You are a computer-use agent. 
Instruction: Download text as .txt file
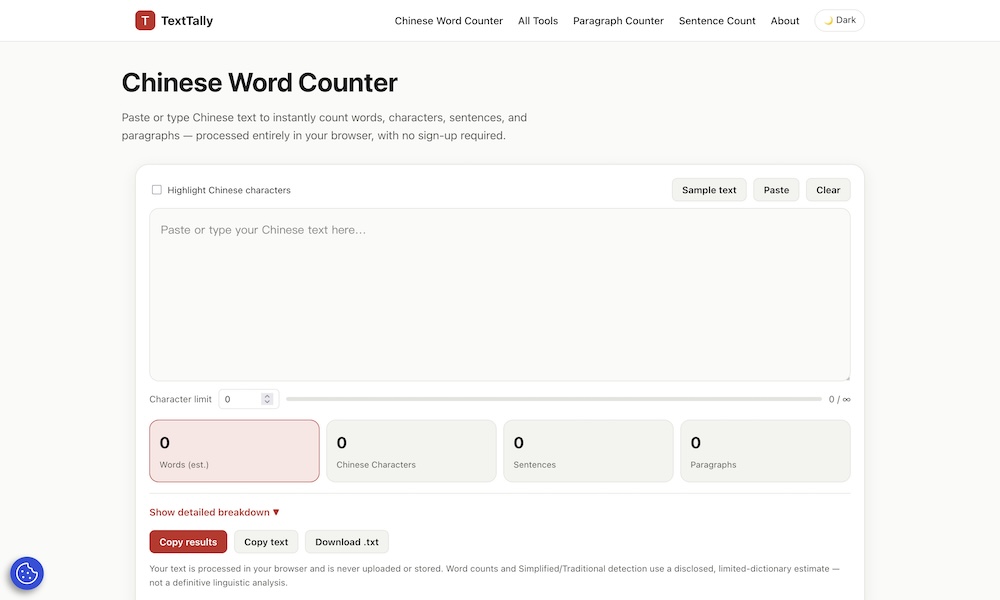(346, 542)
